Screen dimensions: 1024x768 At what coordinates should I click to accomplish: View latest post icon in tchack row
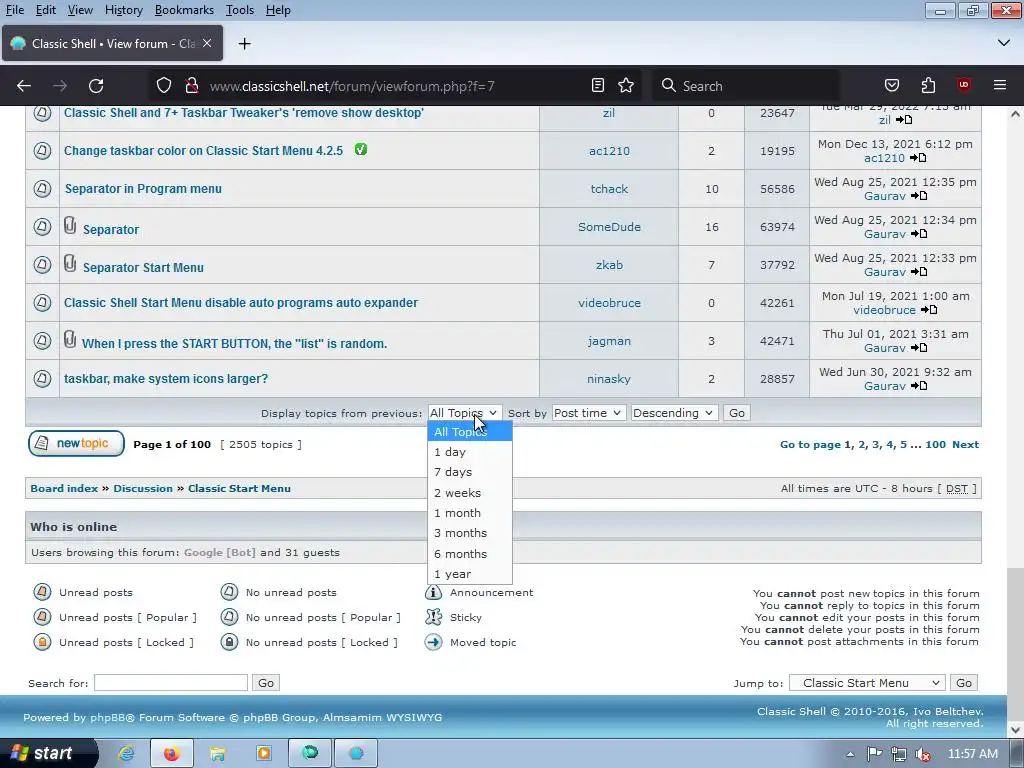coord(919,196)
